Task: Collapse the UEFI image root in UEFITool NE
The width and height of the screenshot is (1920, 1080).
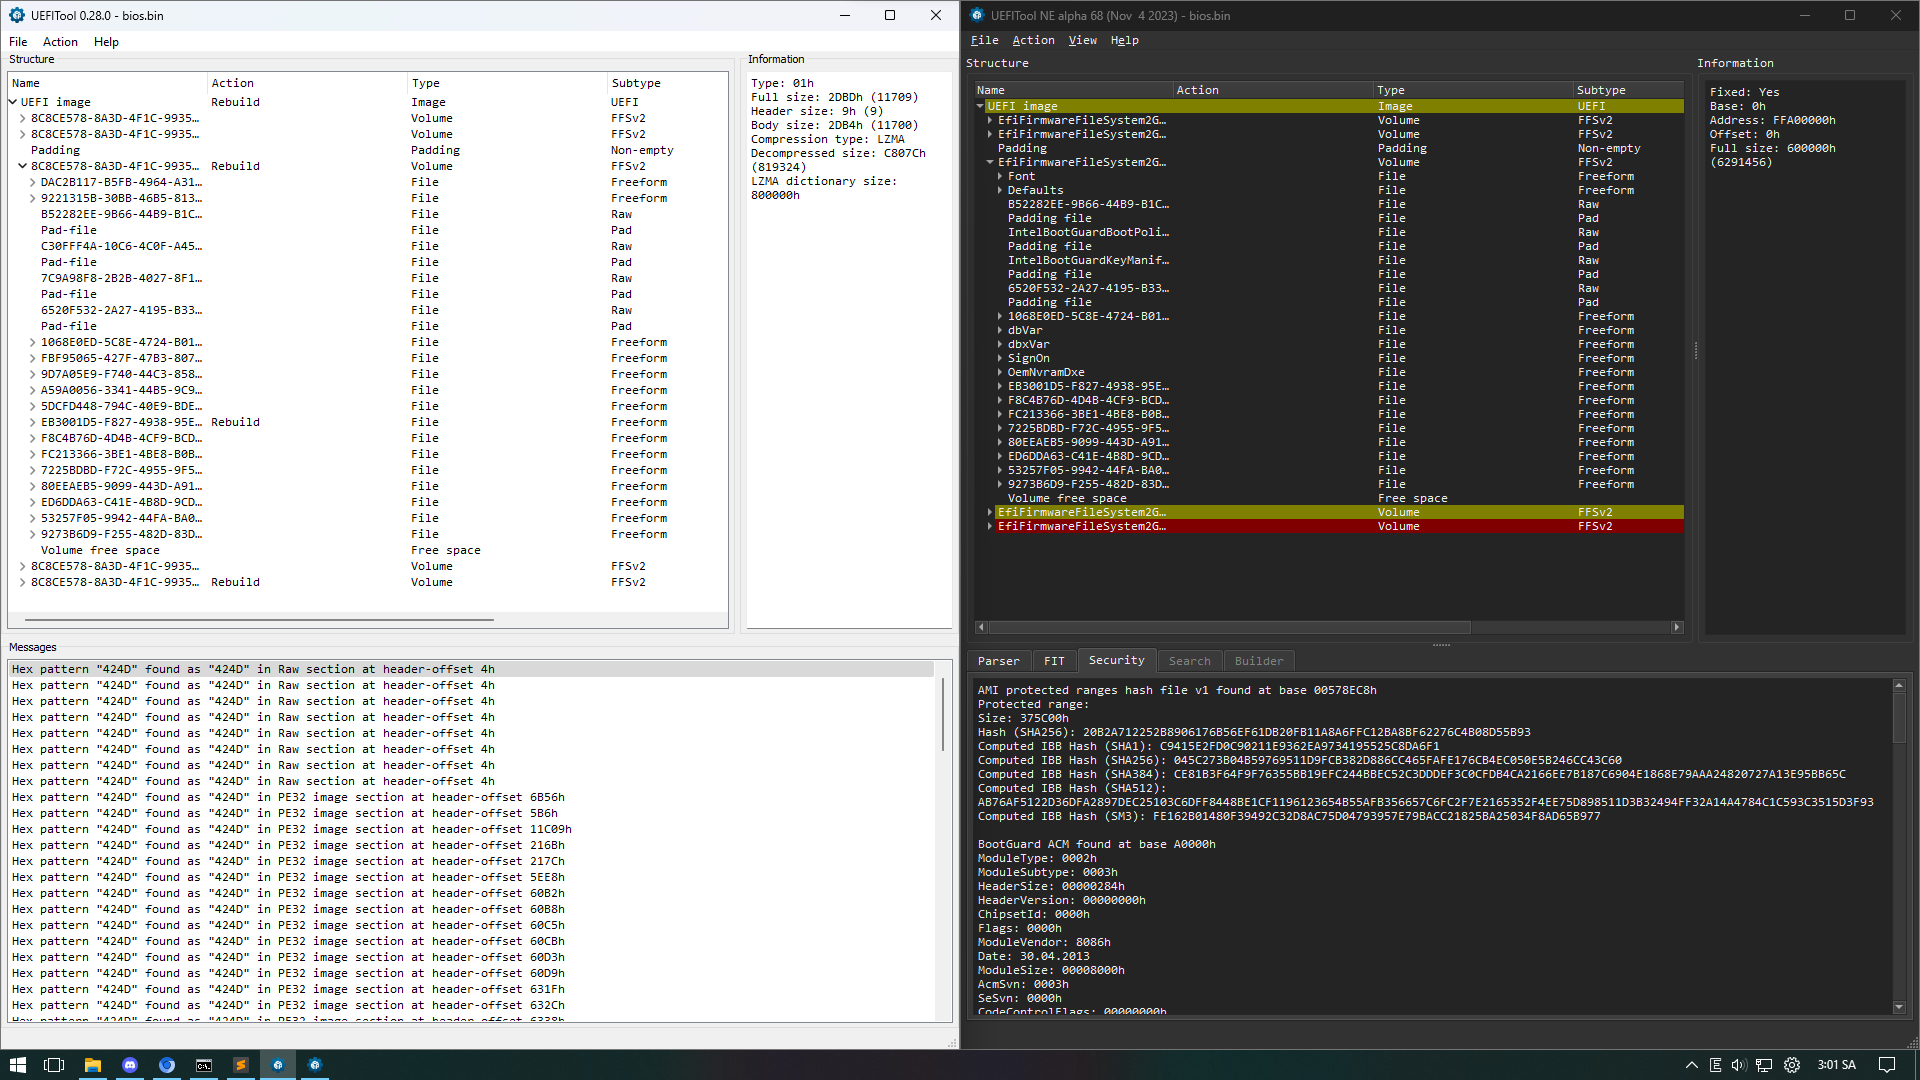Action: point(980,106)
